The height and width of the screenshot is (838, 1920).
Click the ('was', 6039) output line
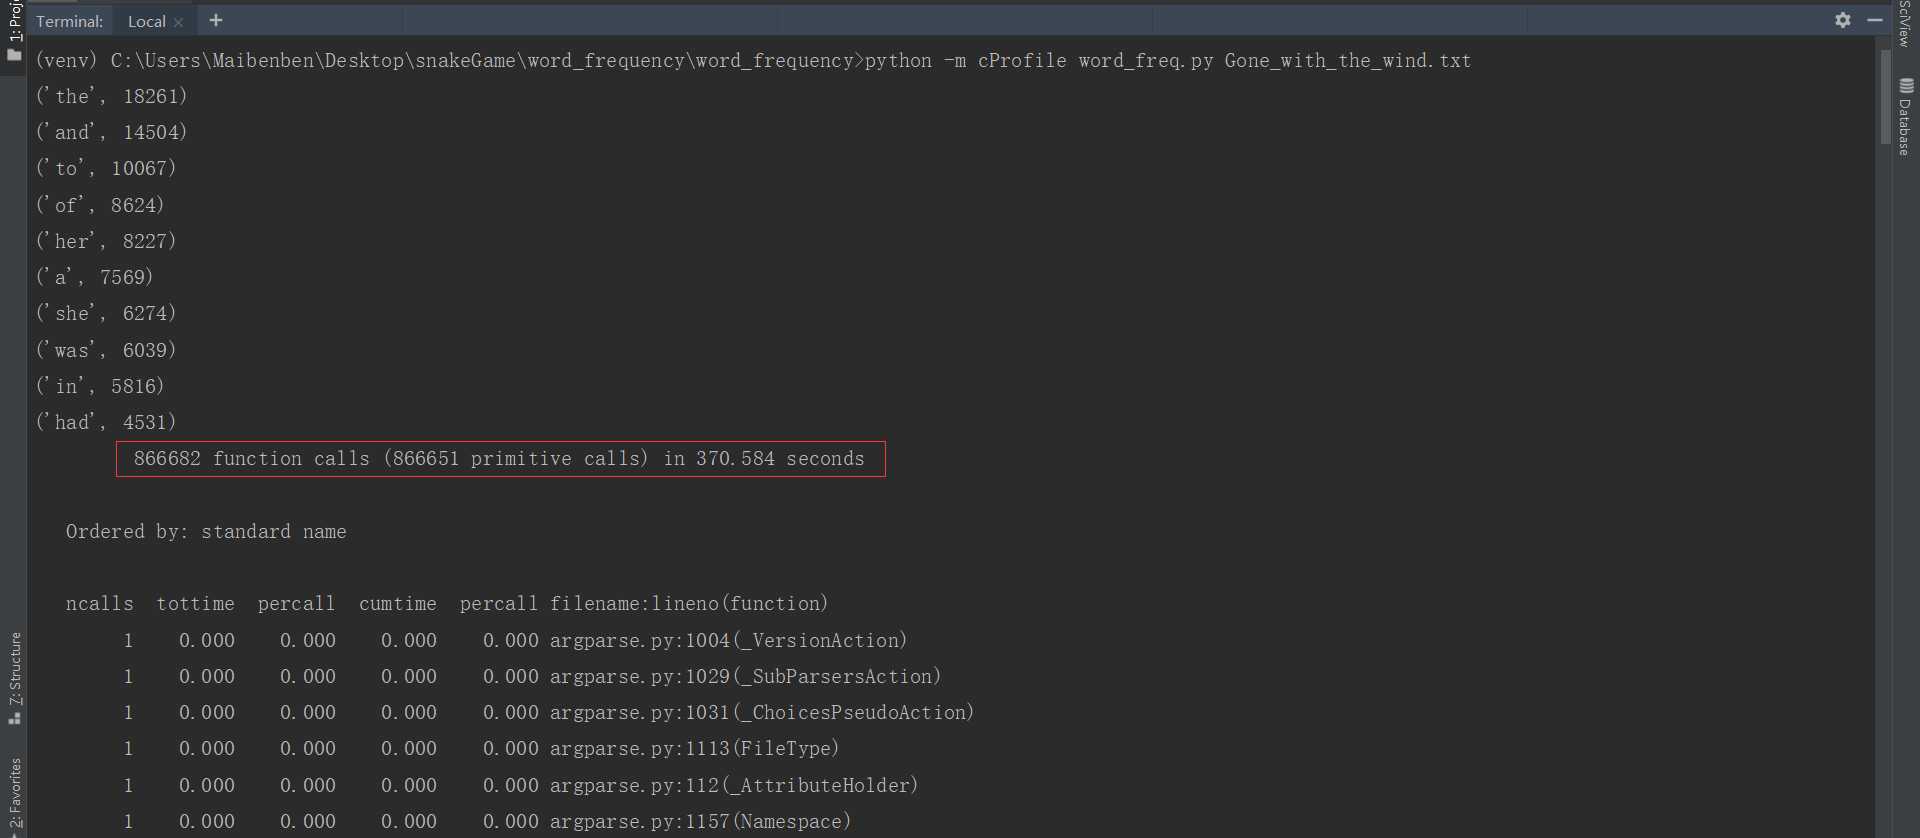(x=106, y=350)
